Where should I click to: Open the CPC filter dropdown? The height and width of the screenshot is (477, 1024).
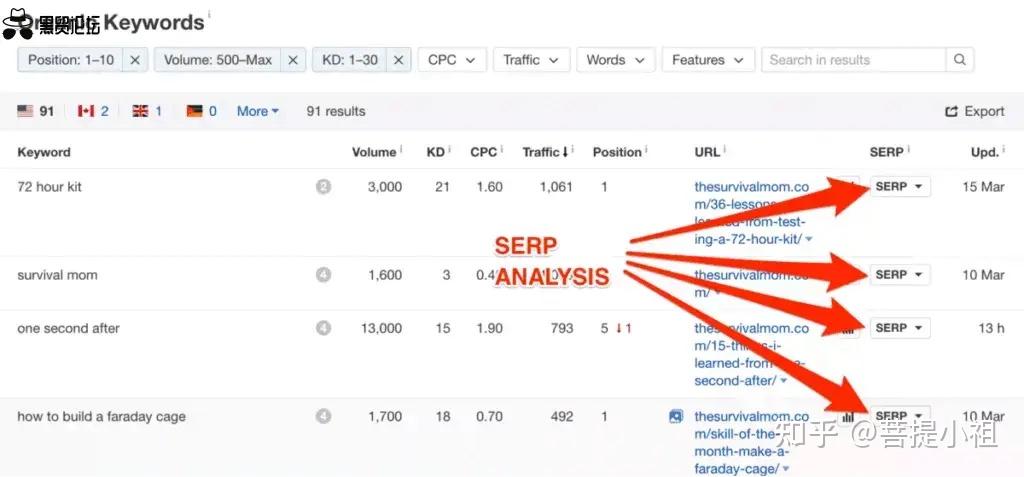pyautogui.click(x=452, y=59)
